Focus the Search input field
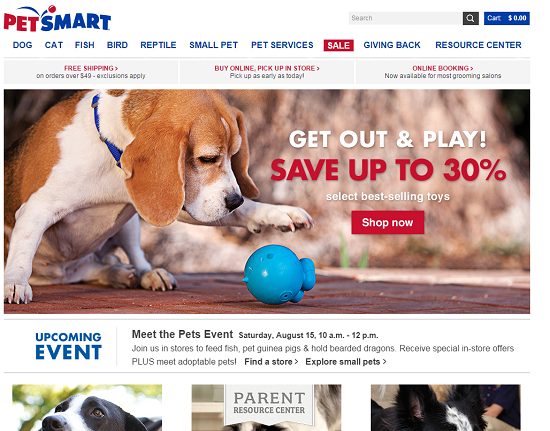 tap(405, 18)
